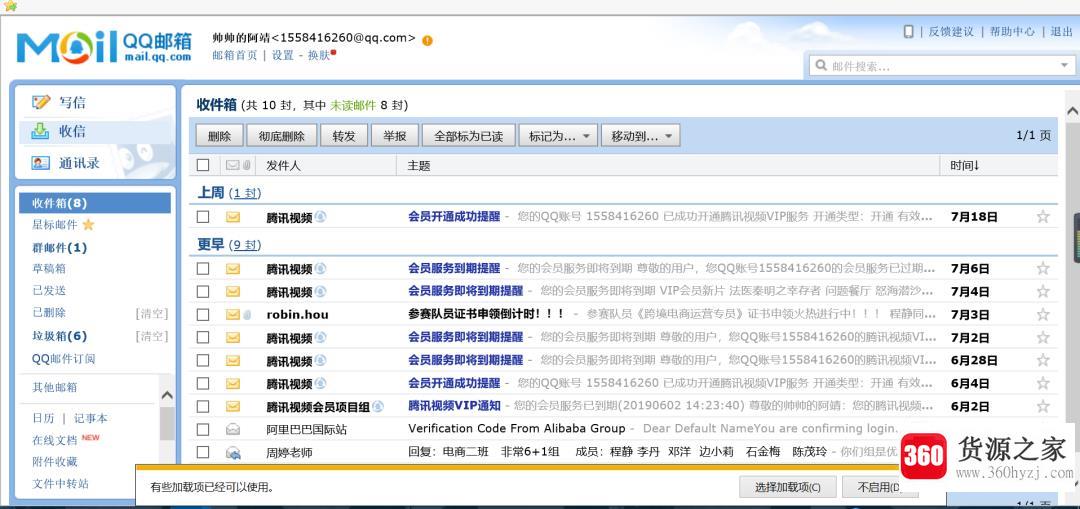Open the 标记为 dropdown

tap(558, 136)
